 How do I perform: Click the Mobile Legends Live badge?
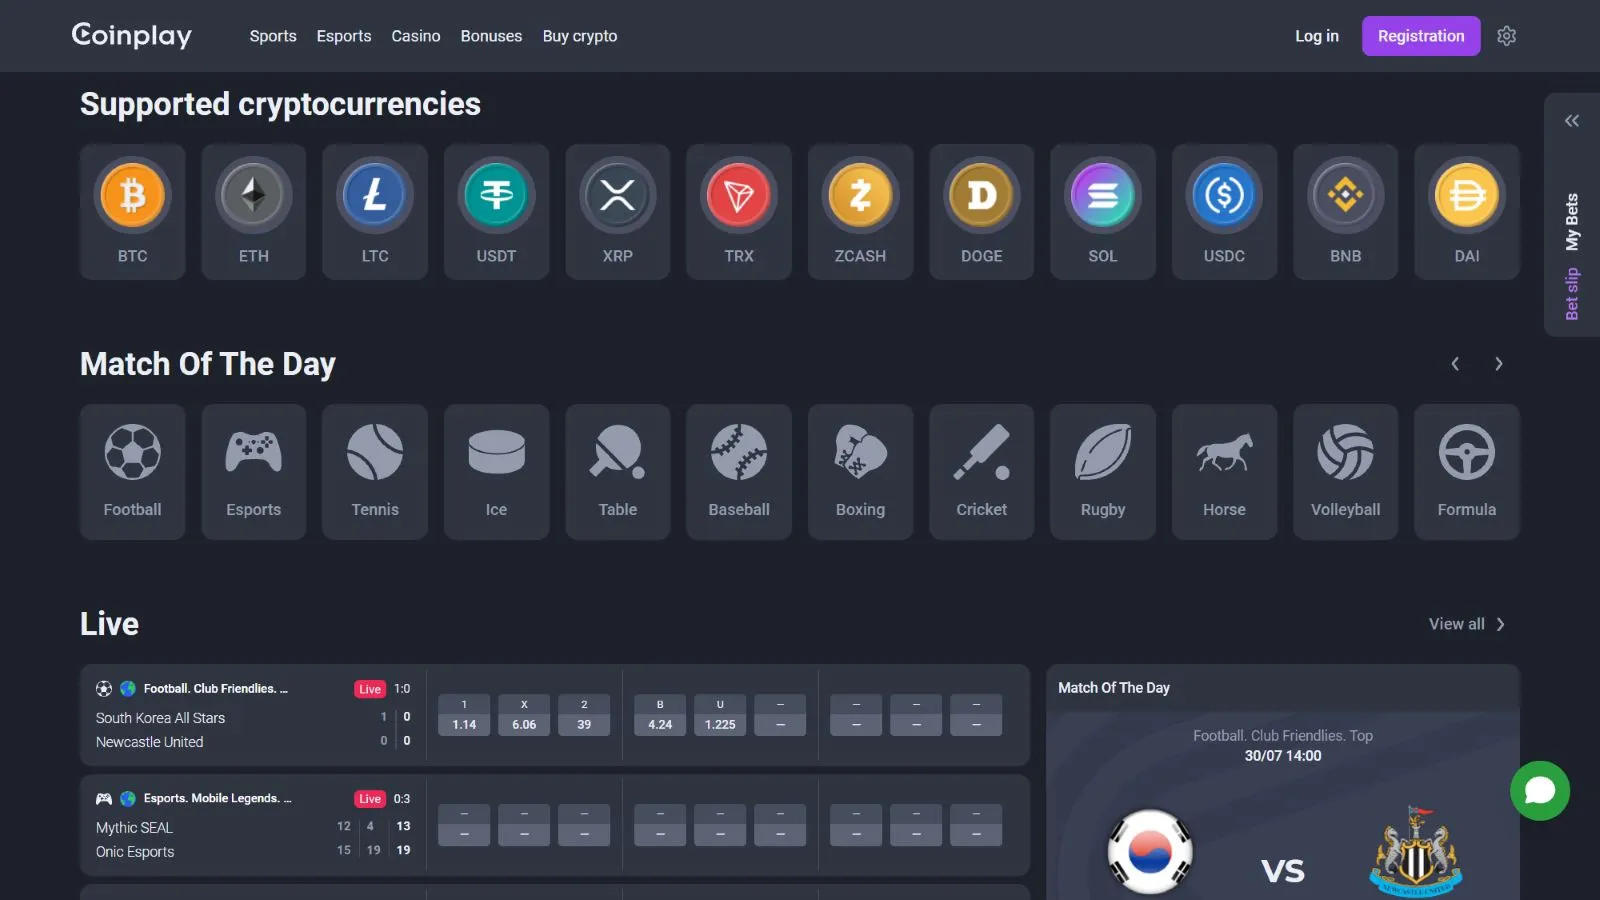point(370,799)
